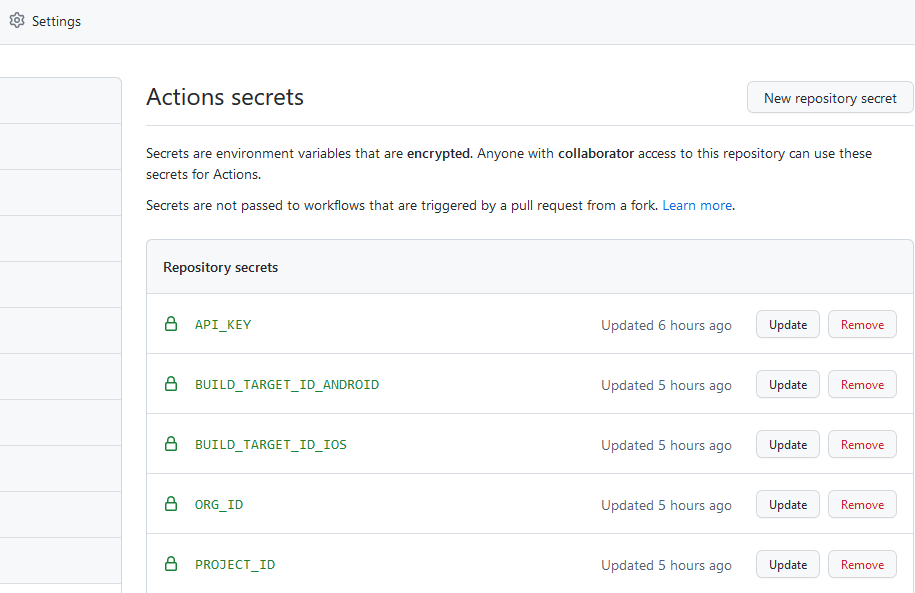Update the BUILD_TARGET_ID_ANDROID secret
The height and width of the screenshot is (593, 915).
[x=788, y=385]
